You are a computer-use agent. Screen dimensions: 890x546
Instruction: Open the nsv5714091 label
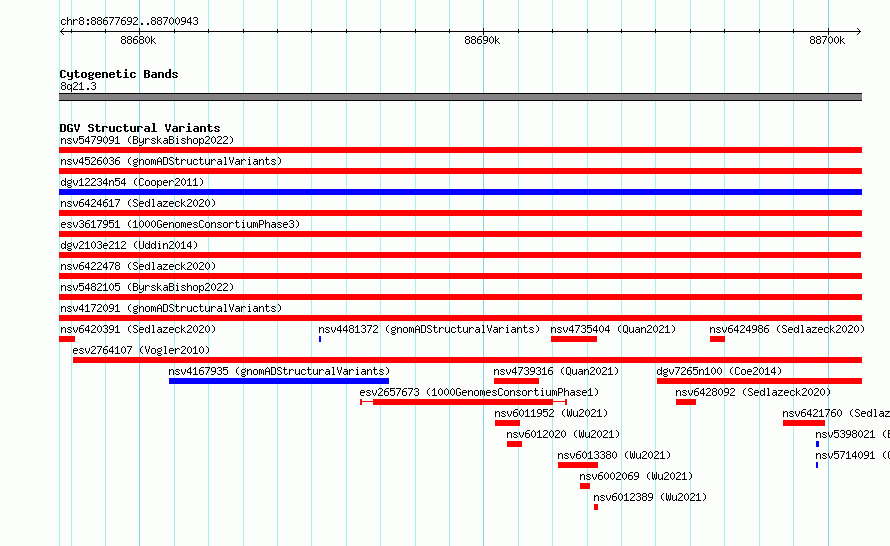pos(852,455)
